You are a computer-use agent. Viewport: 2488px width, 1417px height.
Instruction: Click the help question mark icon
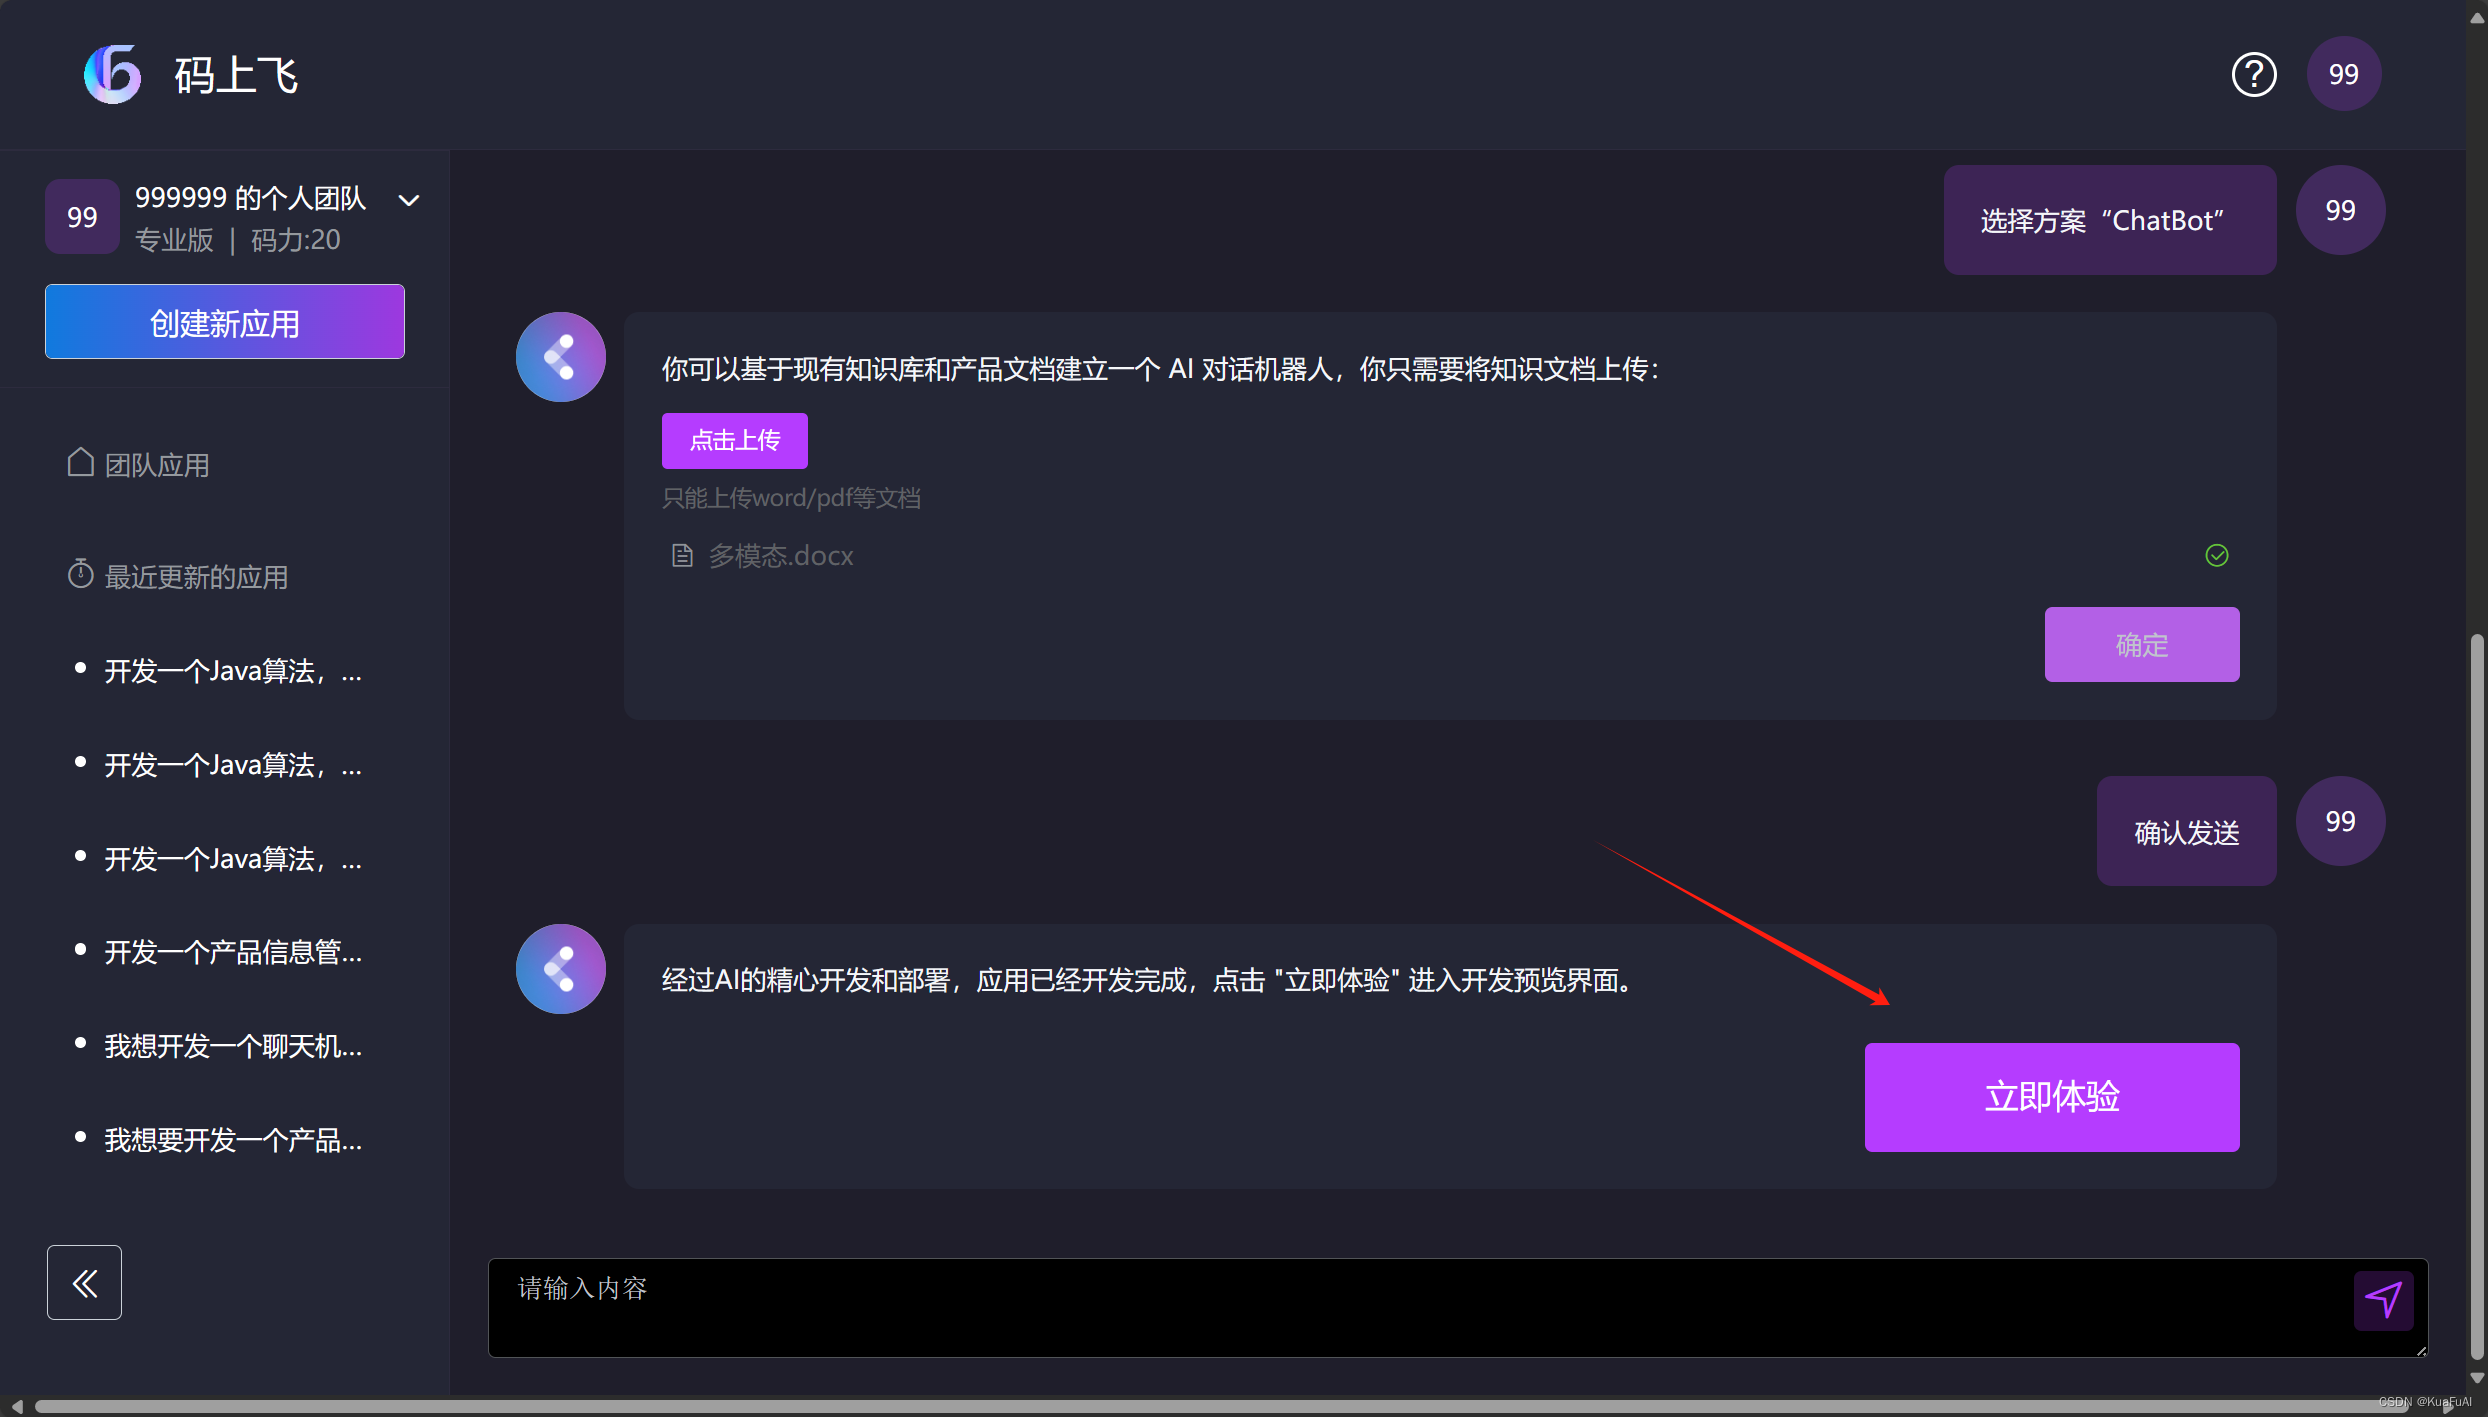coord(2254,75)
